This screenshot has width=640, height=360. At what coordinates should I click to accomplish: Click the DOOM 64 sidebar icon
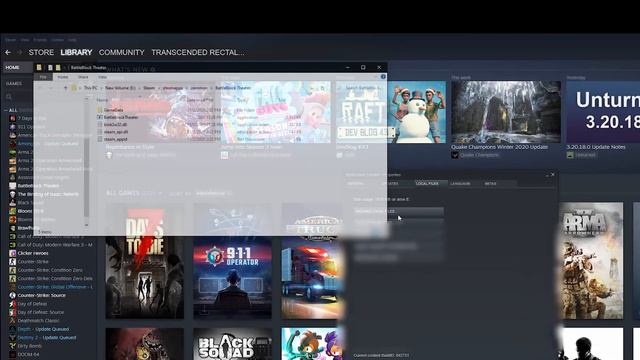click(13, 354)
